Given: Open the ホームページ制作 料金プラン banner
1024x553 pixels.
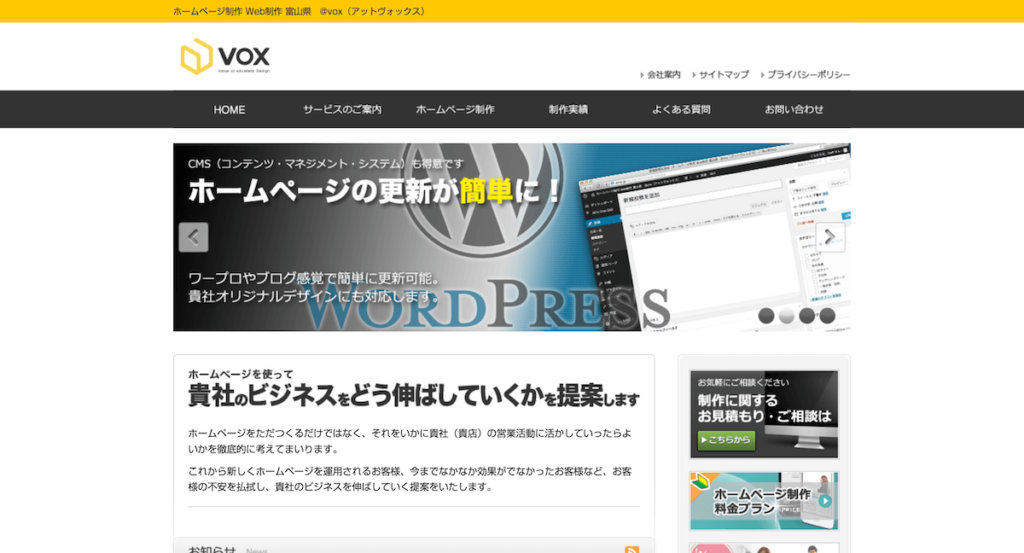Looking at the screenshot, I should pos(764,501).
